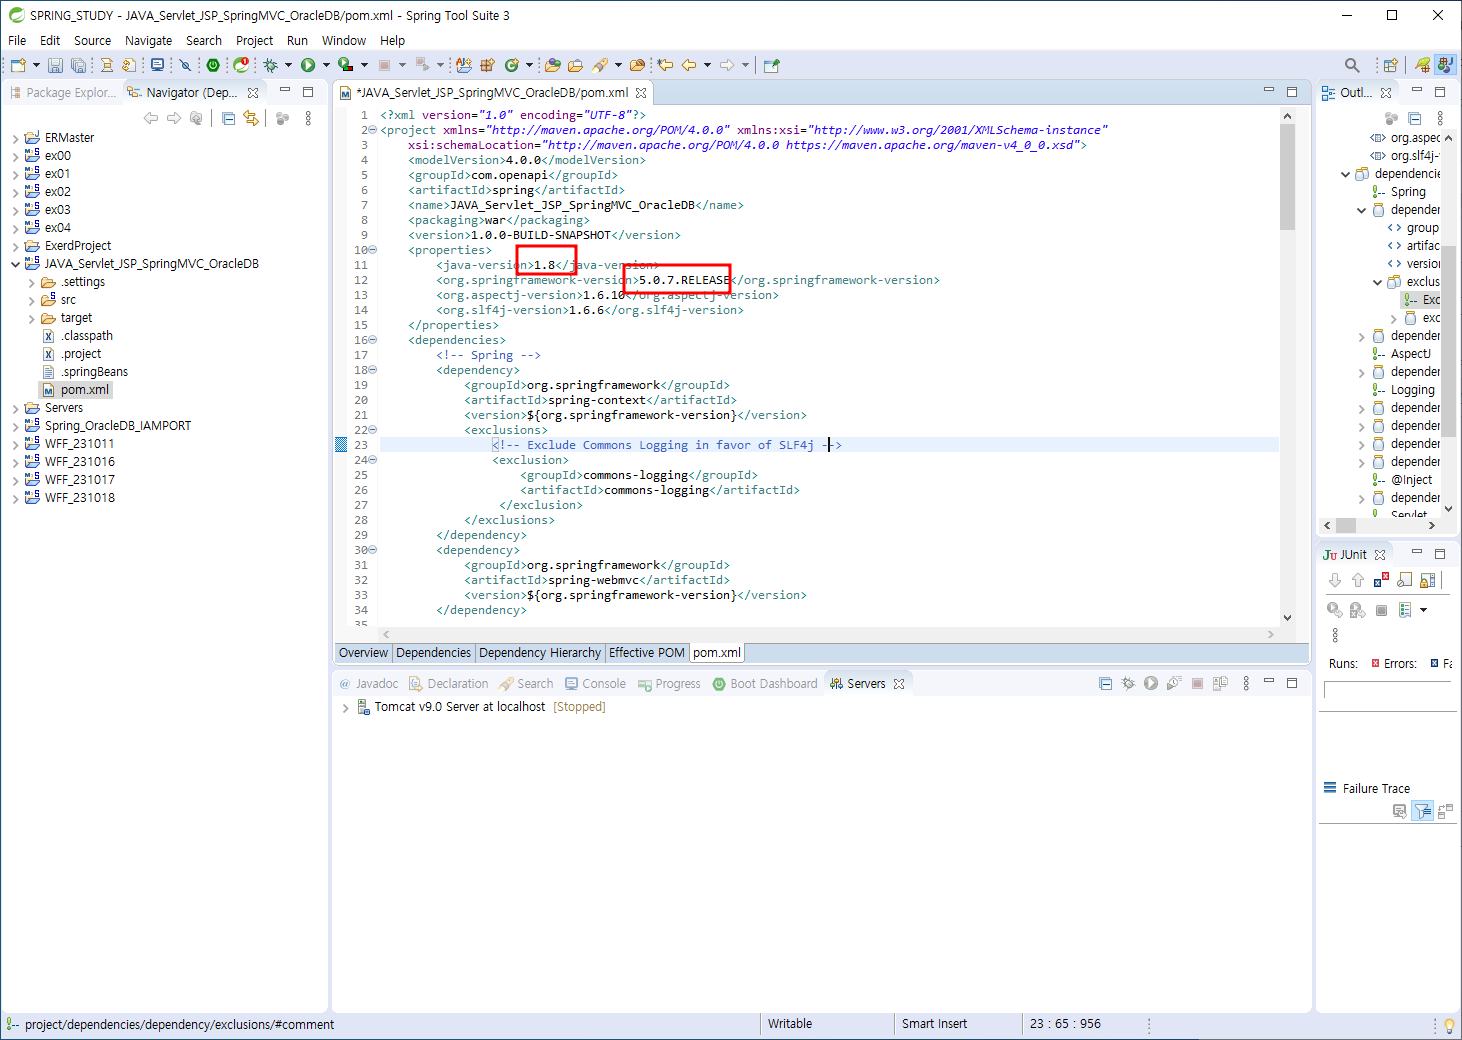Open Boot Dashboard view tab
This screenshot has width=1462, height=1040.
[x=765, y=684]
